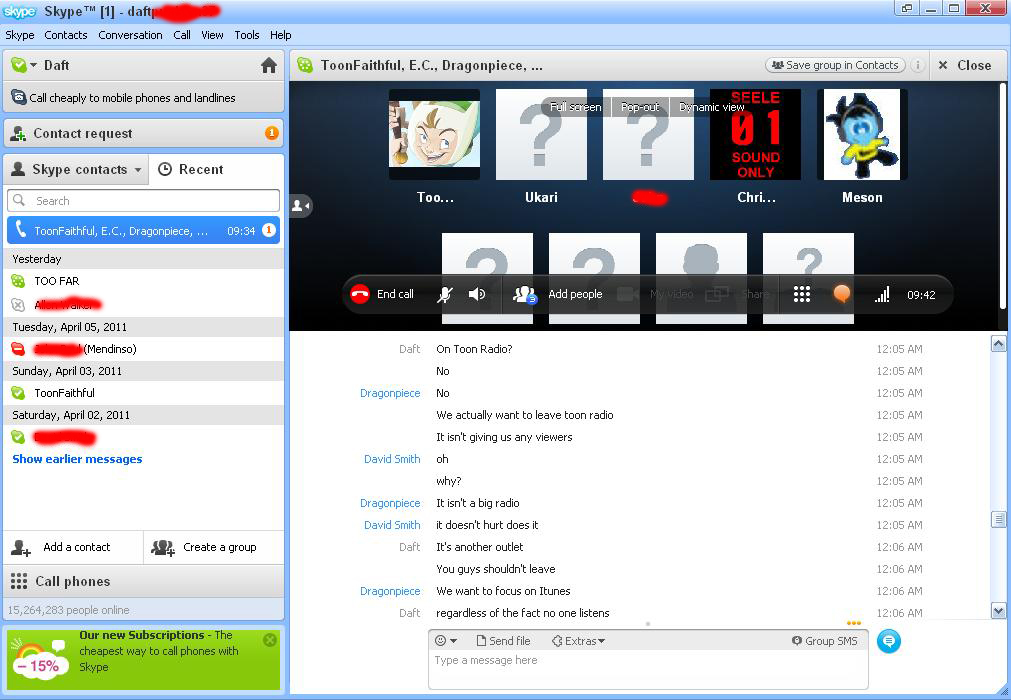Click the contact Search field
Screen dimensions: 1011x700
(x=144, y=201)
